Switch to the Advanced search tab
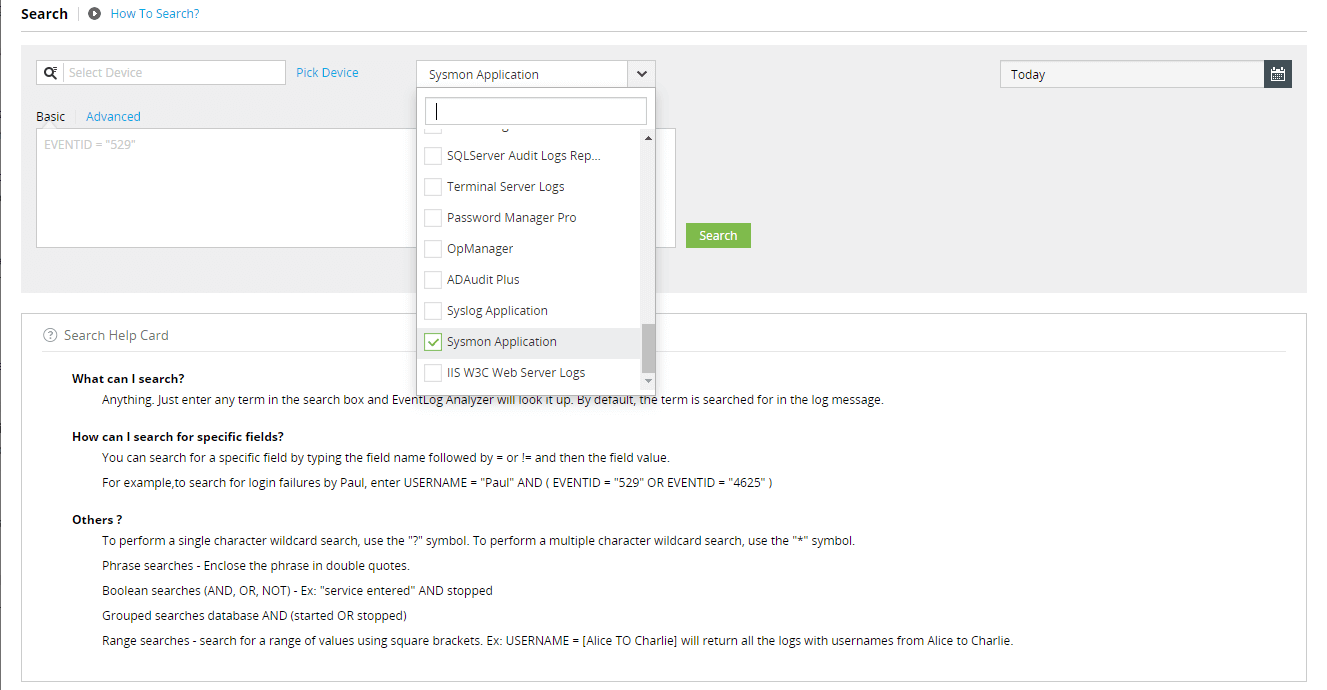 tap(112, 116)
